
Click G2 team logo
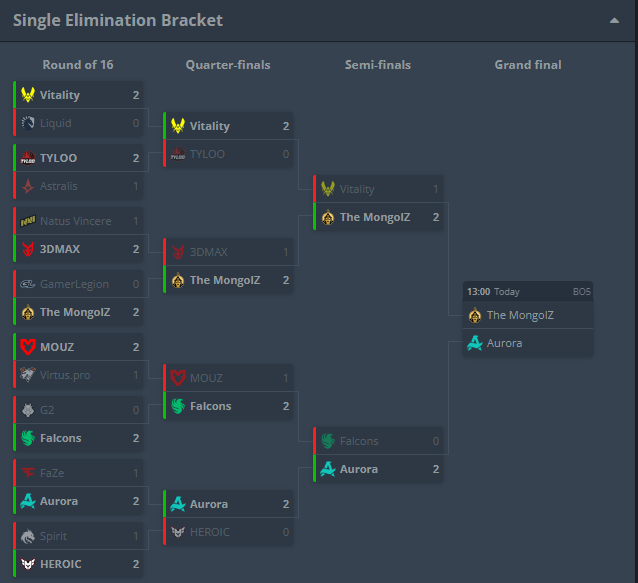click(28, 410)
